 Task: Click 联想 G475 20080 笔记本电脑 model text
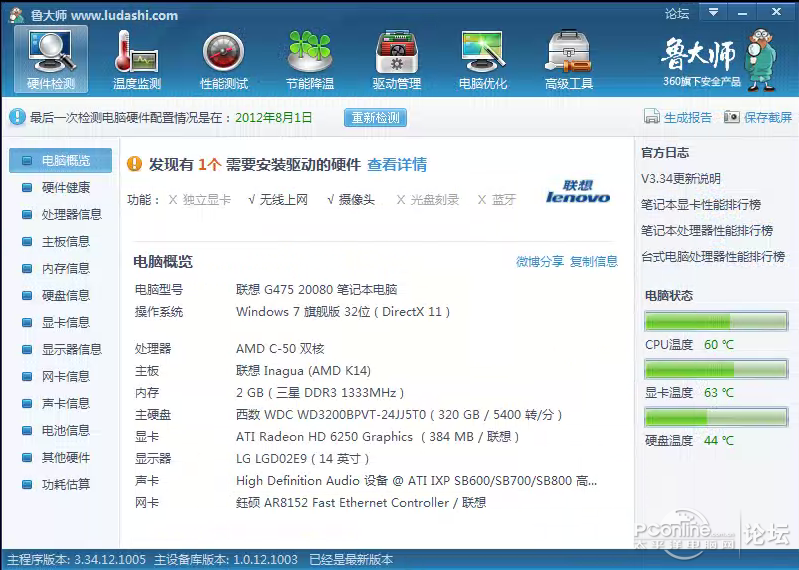pos(316,290)
